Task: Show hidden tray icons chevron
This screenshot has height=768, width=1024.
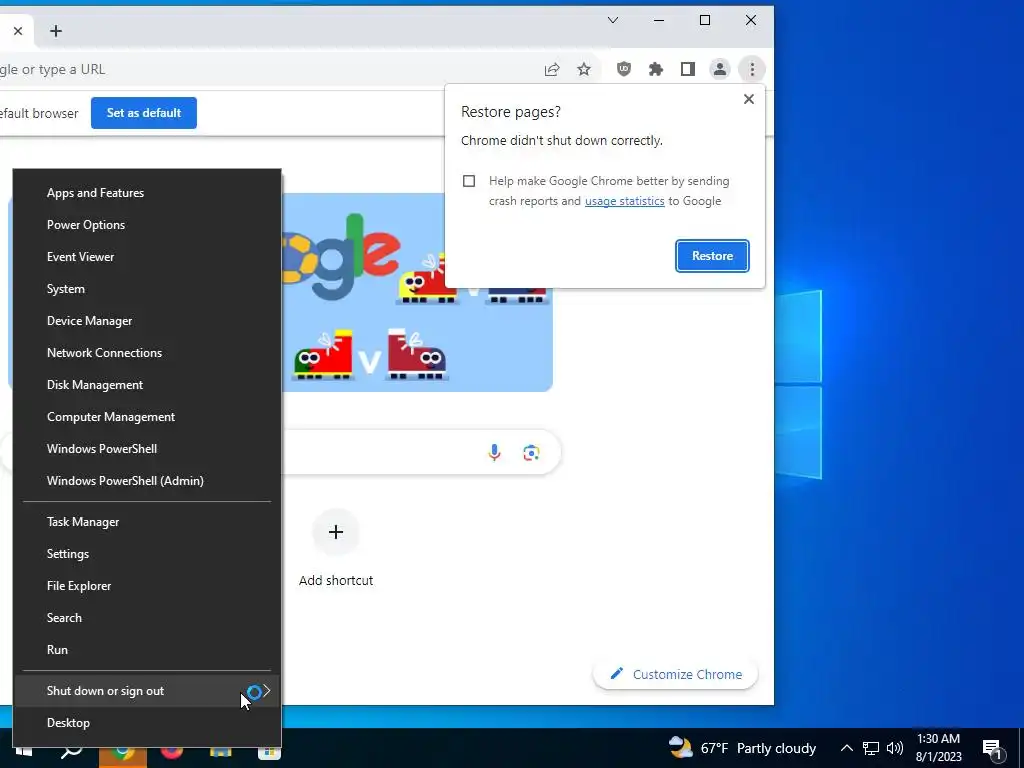Action: click(846, 748)
